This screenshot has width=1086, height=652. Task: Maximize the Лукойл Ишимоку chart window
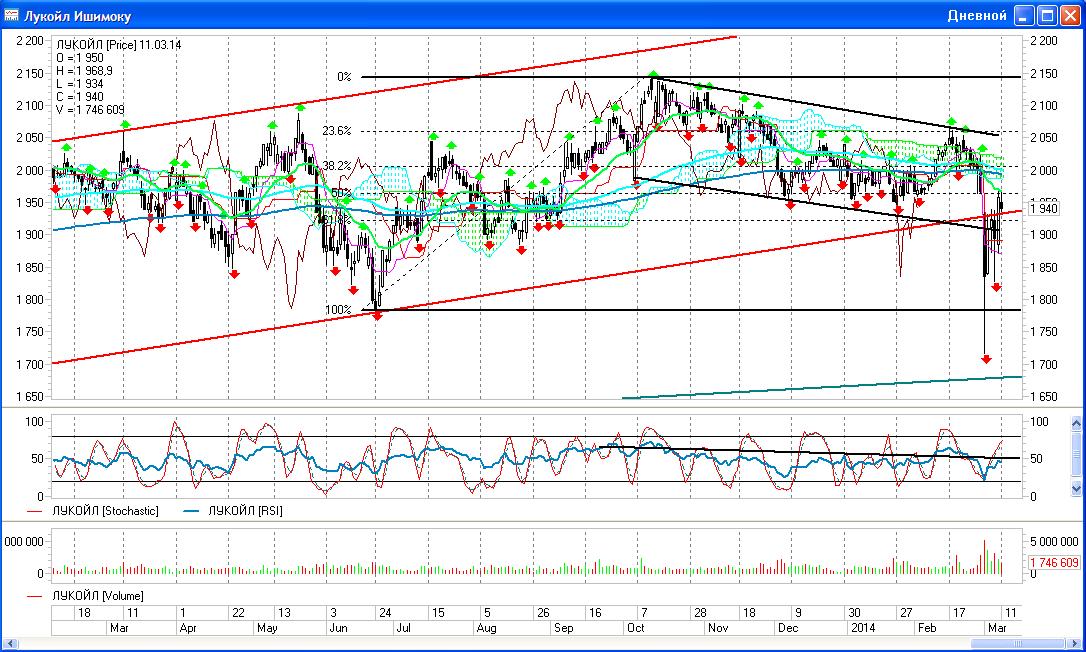point(1047,15)
